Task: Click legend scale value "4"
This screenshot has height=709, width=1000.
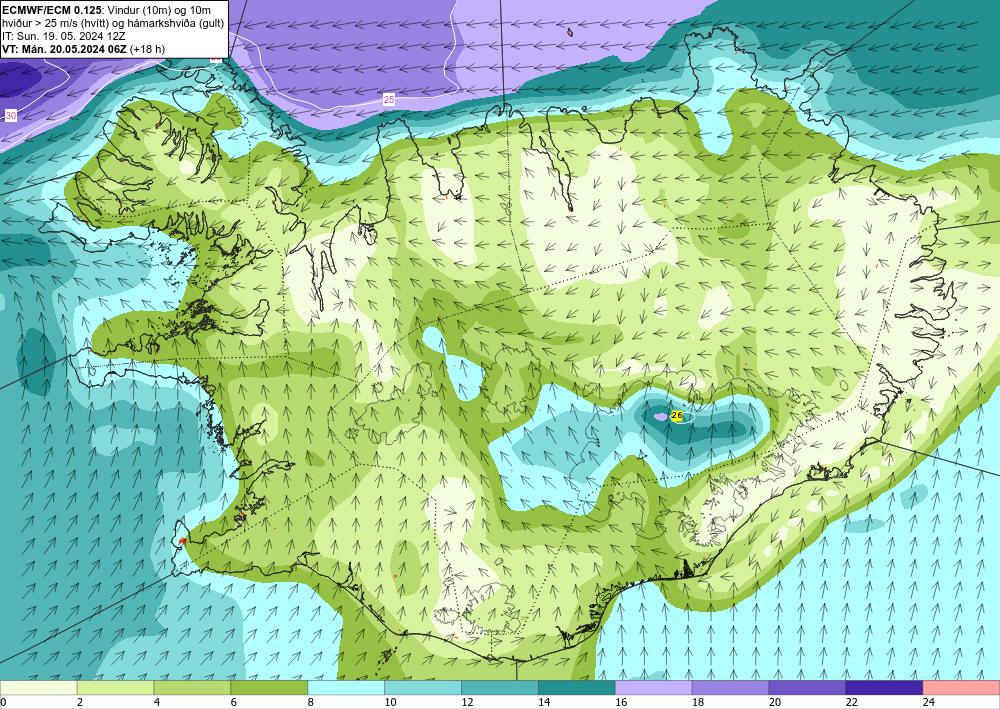Action: [157, 702]
